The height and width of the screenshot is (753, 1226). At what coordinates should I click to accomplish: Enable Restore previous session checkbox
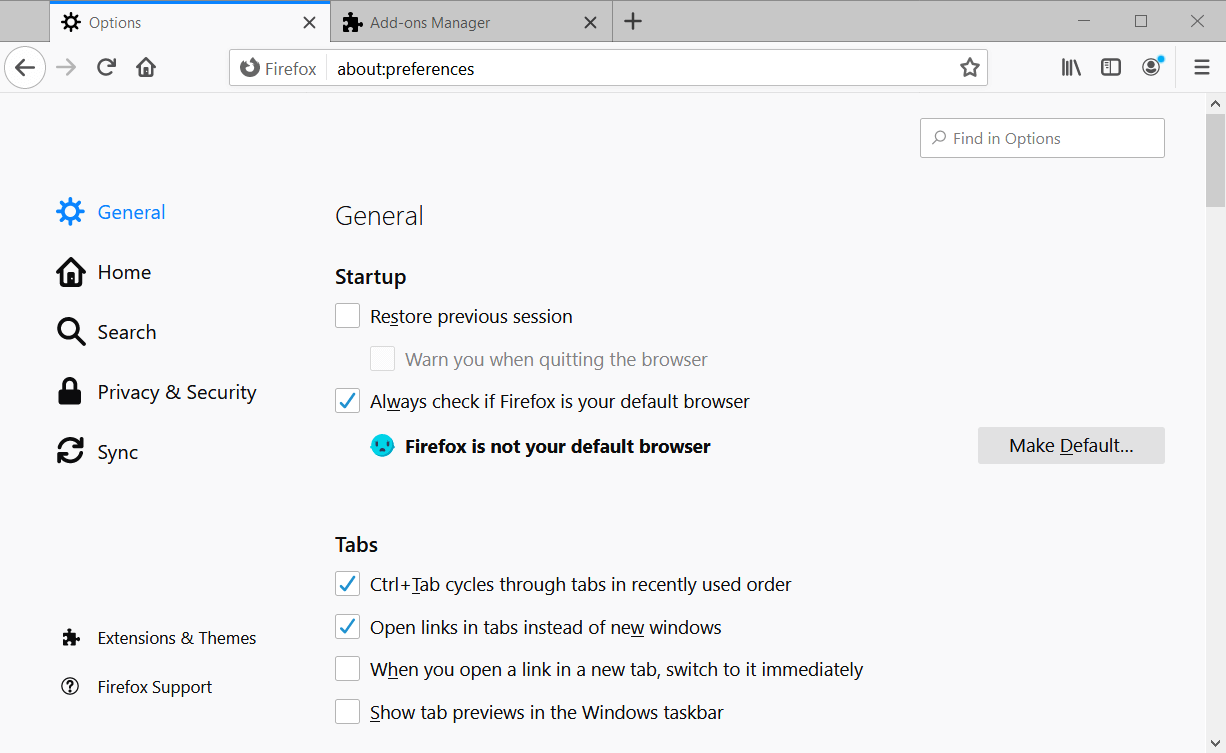click(x=347, y=316)
